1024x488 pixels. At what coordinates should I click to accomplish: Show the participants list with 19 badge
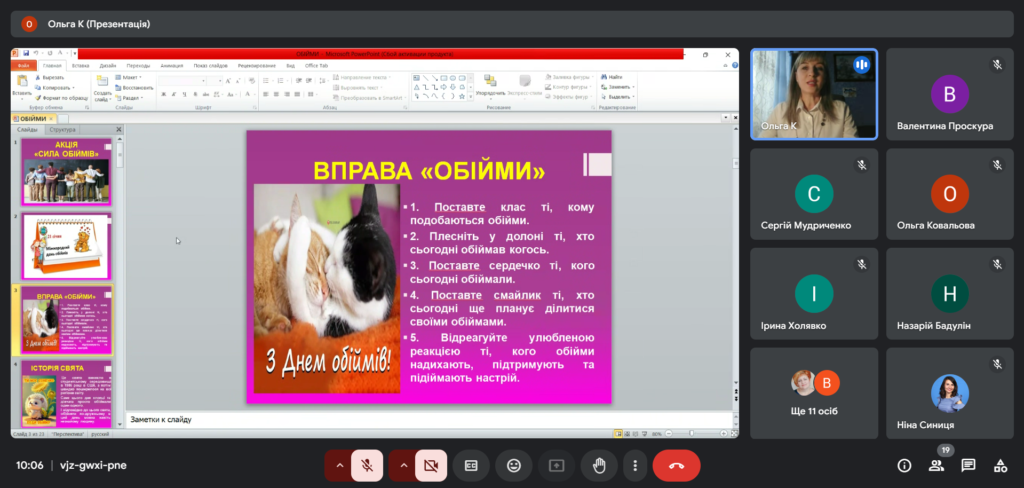pos(936,465)
